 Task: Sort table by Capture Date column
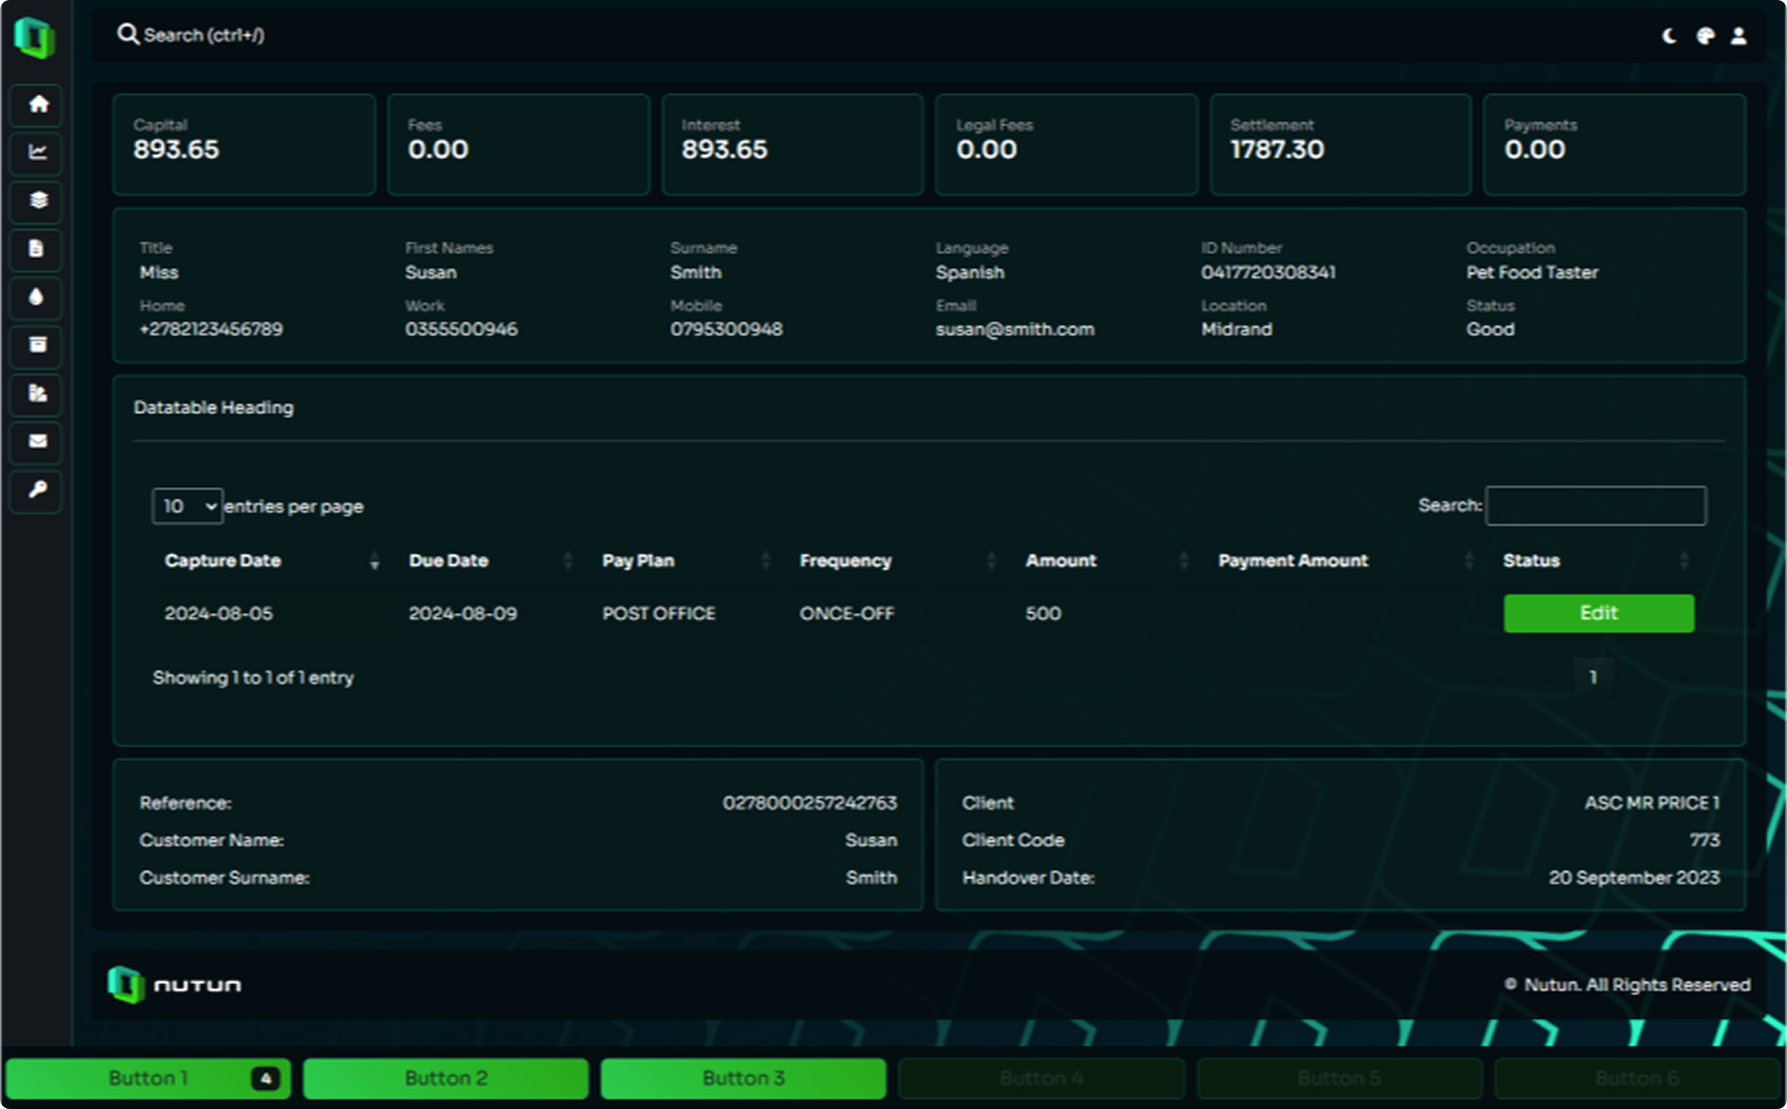click(223, 561)
